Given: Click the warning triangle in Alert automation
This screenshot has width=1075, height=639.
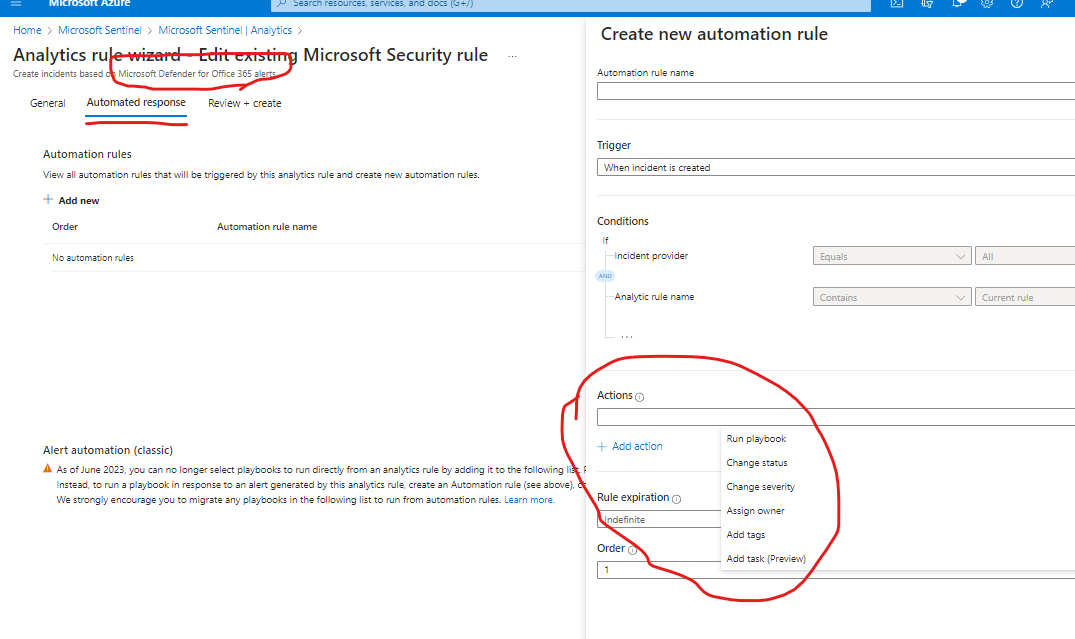Looking at the screenshot, I should coord(47,469).
